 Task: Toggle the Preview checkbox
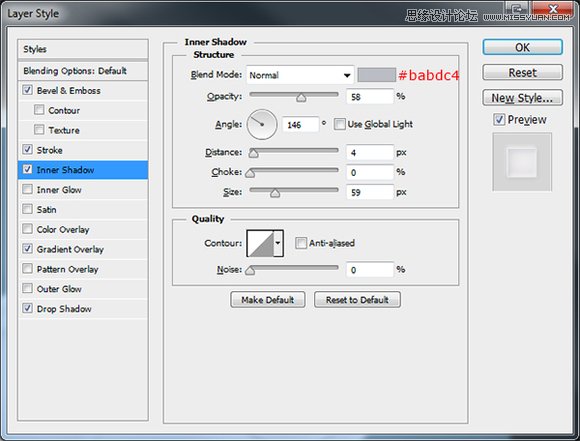pos(499,119)
